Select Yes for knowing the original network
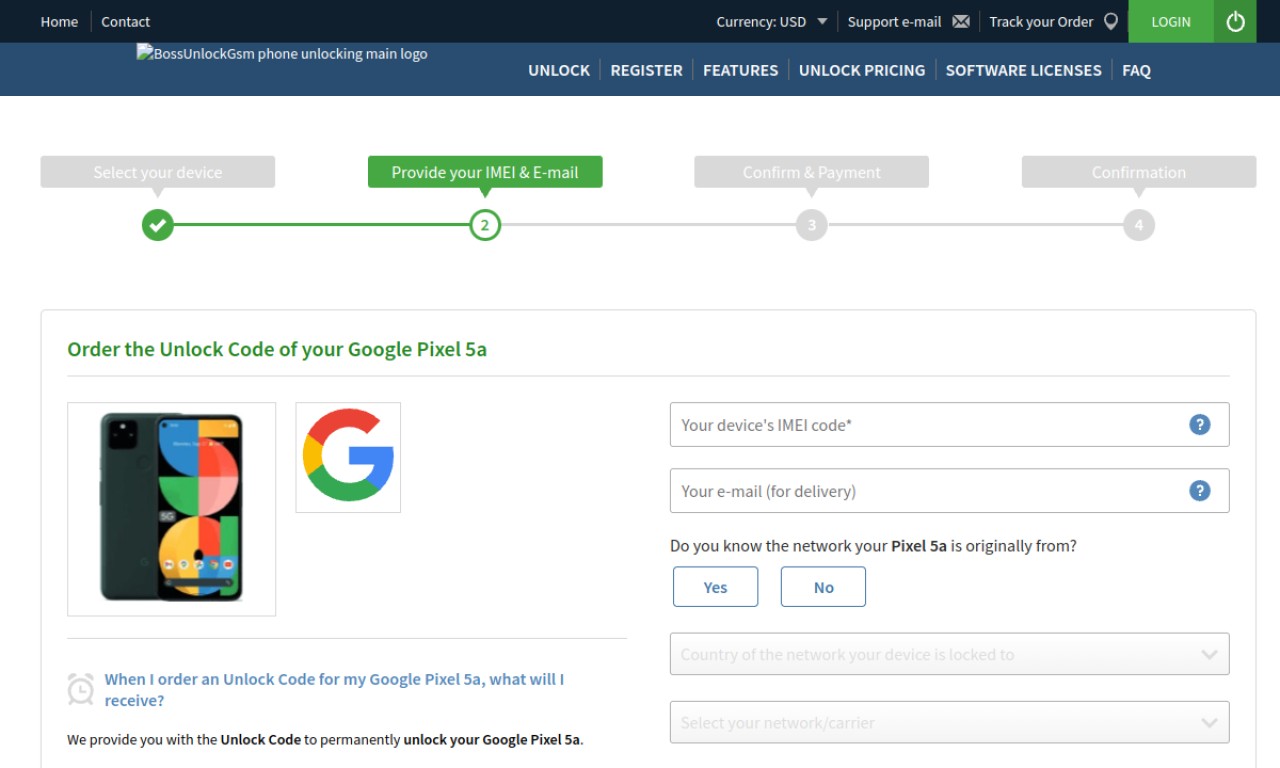 coord(715,587)
